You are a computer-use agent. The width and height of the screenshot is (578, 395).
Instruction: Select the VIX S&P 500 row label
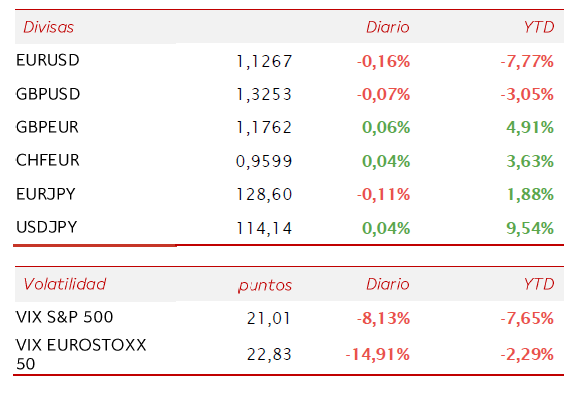pyautogui.click(x=64, y=317)
